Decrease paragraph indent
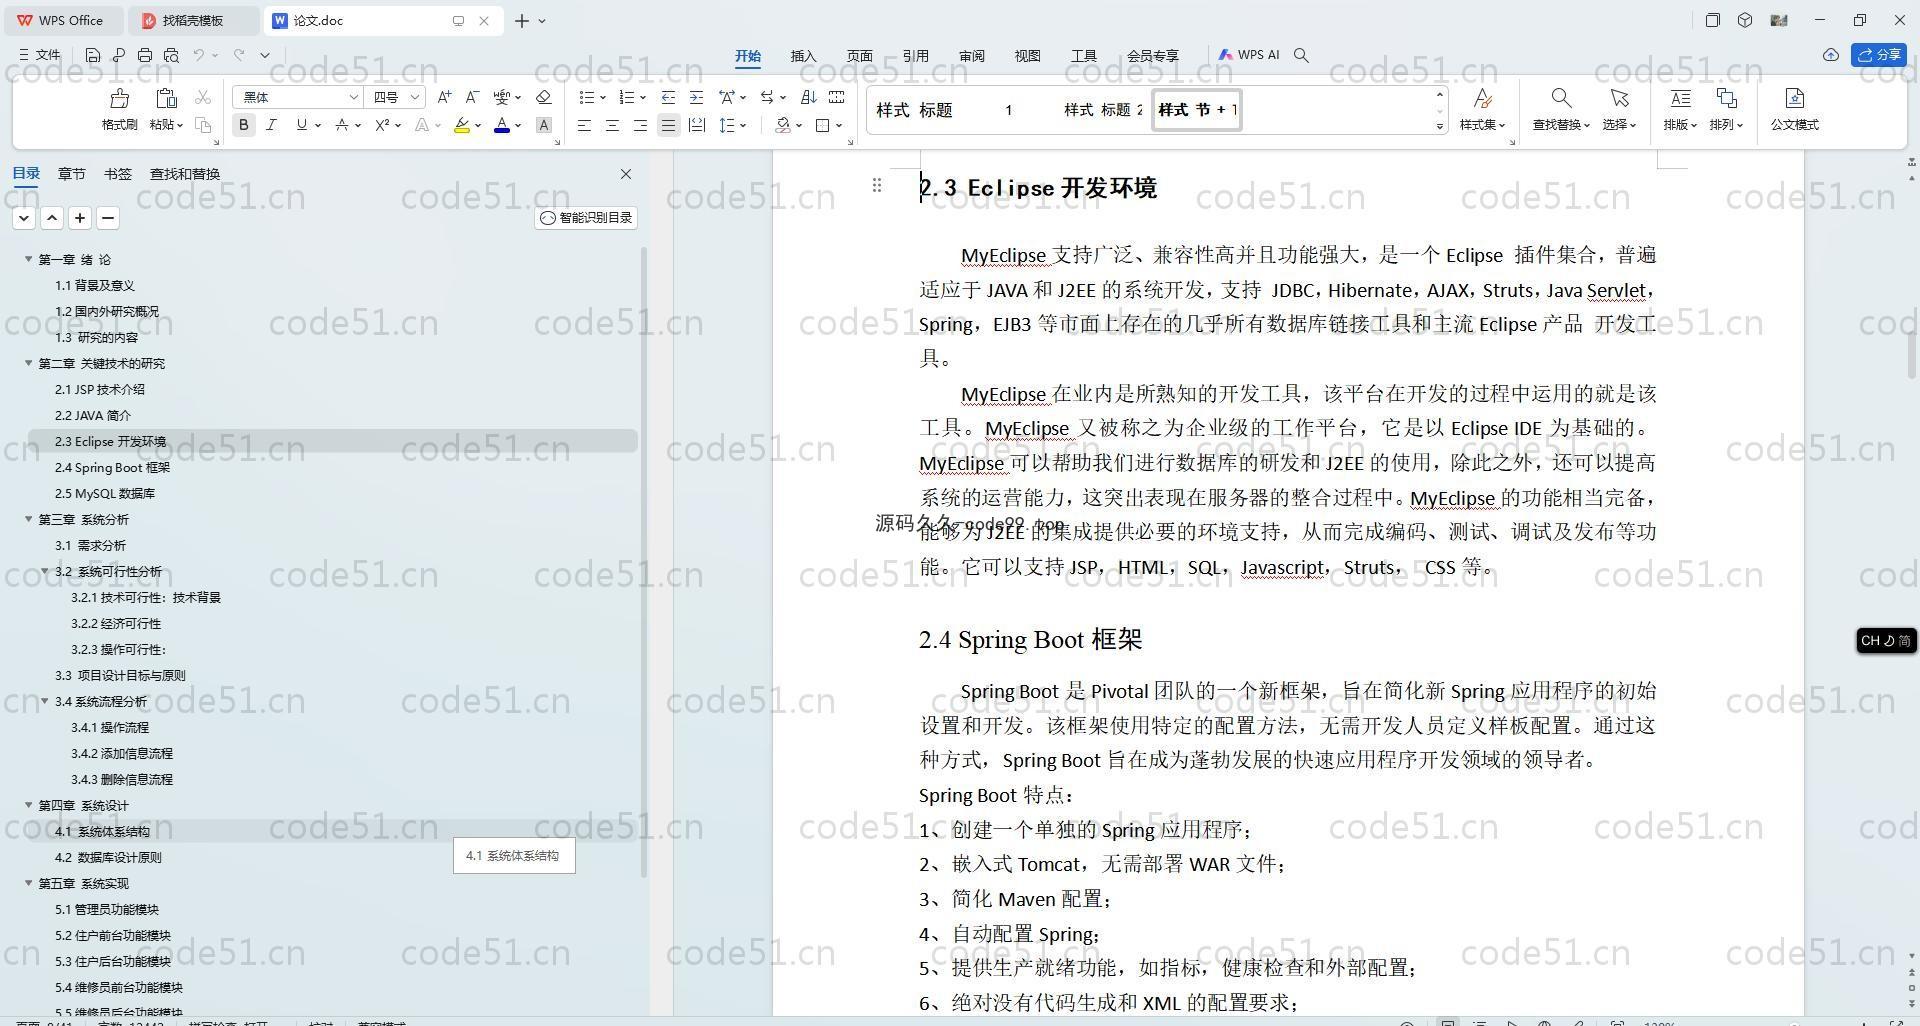The width and height of the screenshot is (1920, 1026). [x=668, y=97]
